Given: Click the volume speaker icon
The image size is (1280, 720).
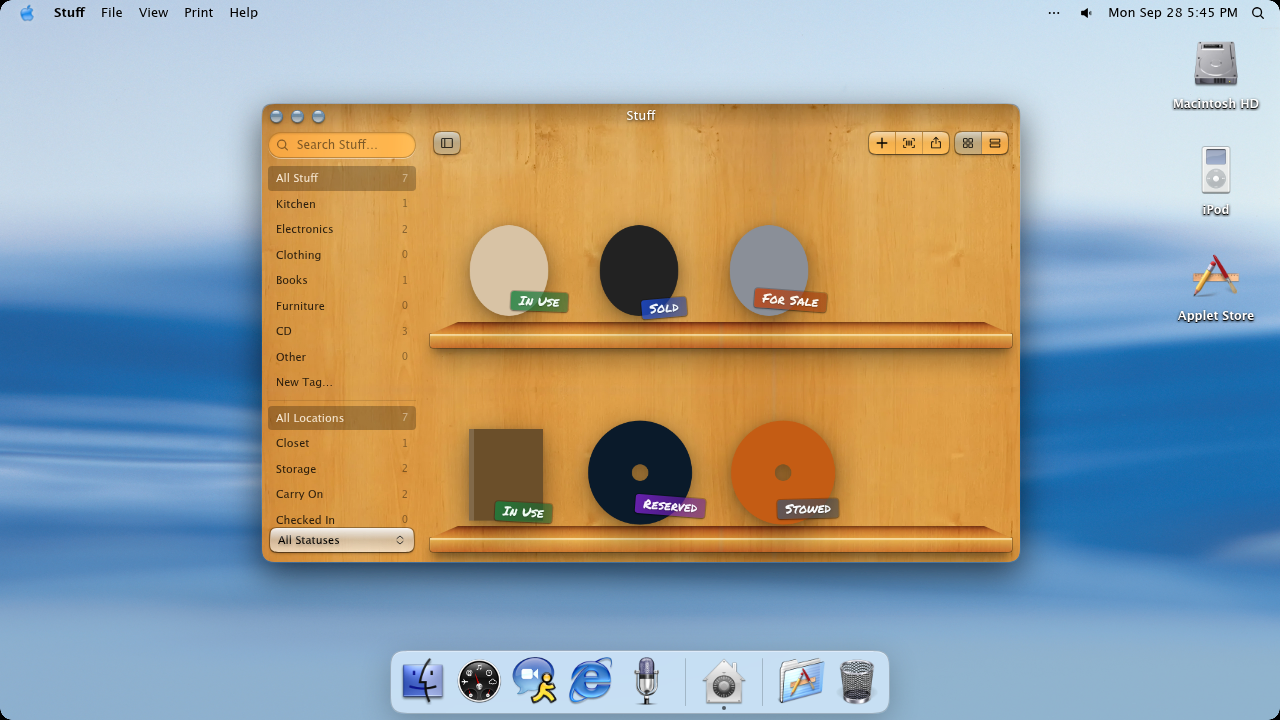Looking at the screenshot, I should pyautogui.click(x=1086, y=13).
